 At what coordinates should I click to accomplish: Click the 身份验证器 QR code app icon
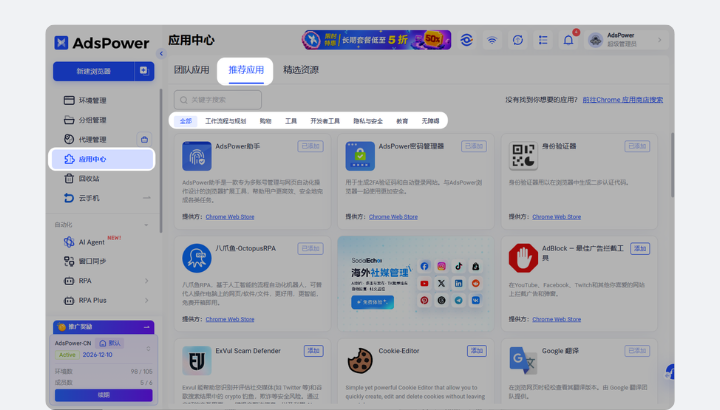tap(523, 156)
